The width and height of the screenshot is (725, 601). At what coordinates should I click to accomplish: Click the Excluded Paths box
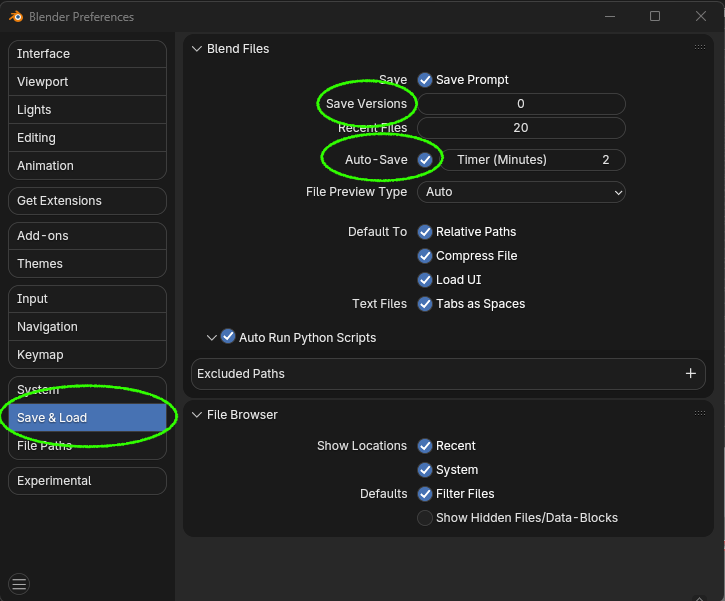(x=448, y=374)
